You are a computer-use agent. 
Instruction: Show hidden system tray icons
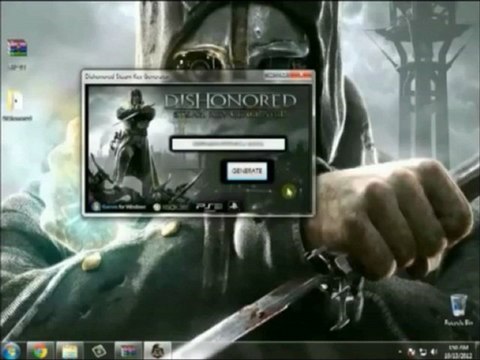pos(400,351)
